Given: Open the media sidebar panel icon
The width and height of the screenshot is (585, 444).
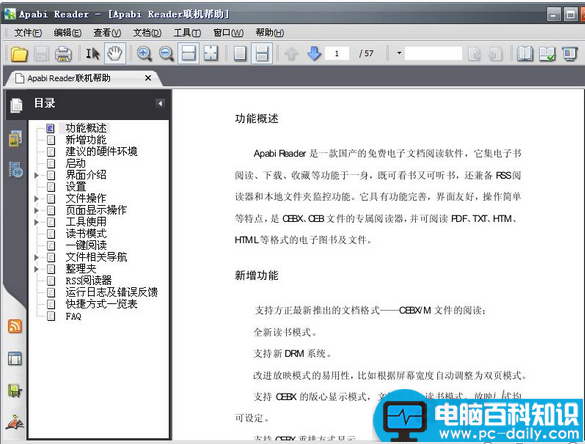Looking at the screenshot, I should 16,170.
